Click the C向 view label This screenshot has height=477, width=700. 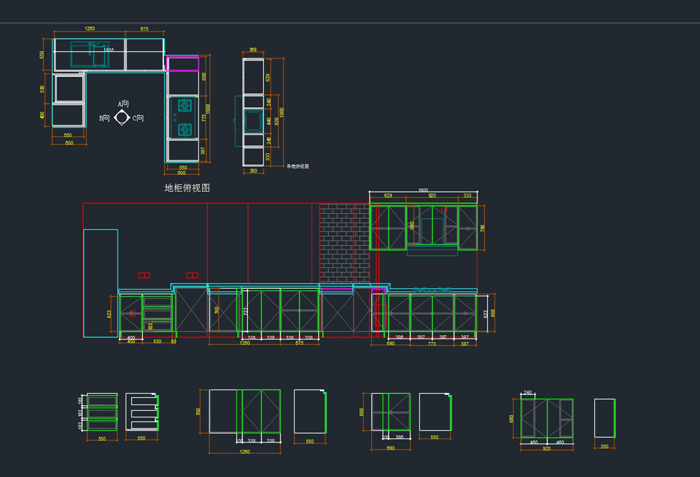[138, 118]
